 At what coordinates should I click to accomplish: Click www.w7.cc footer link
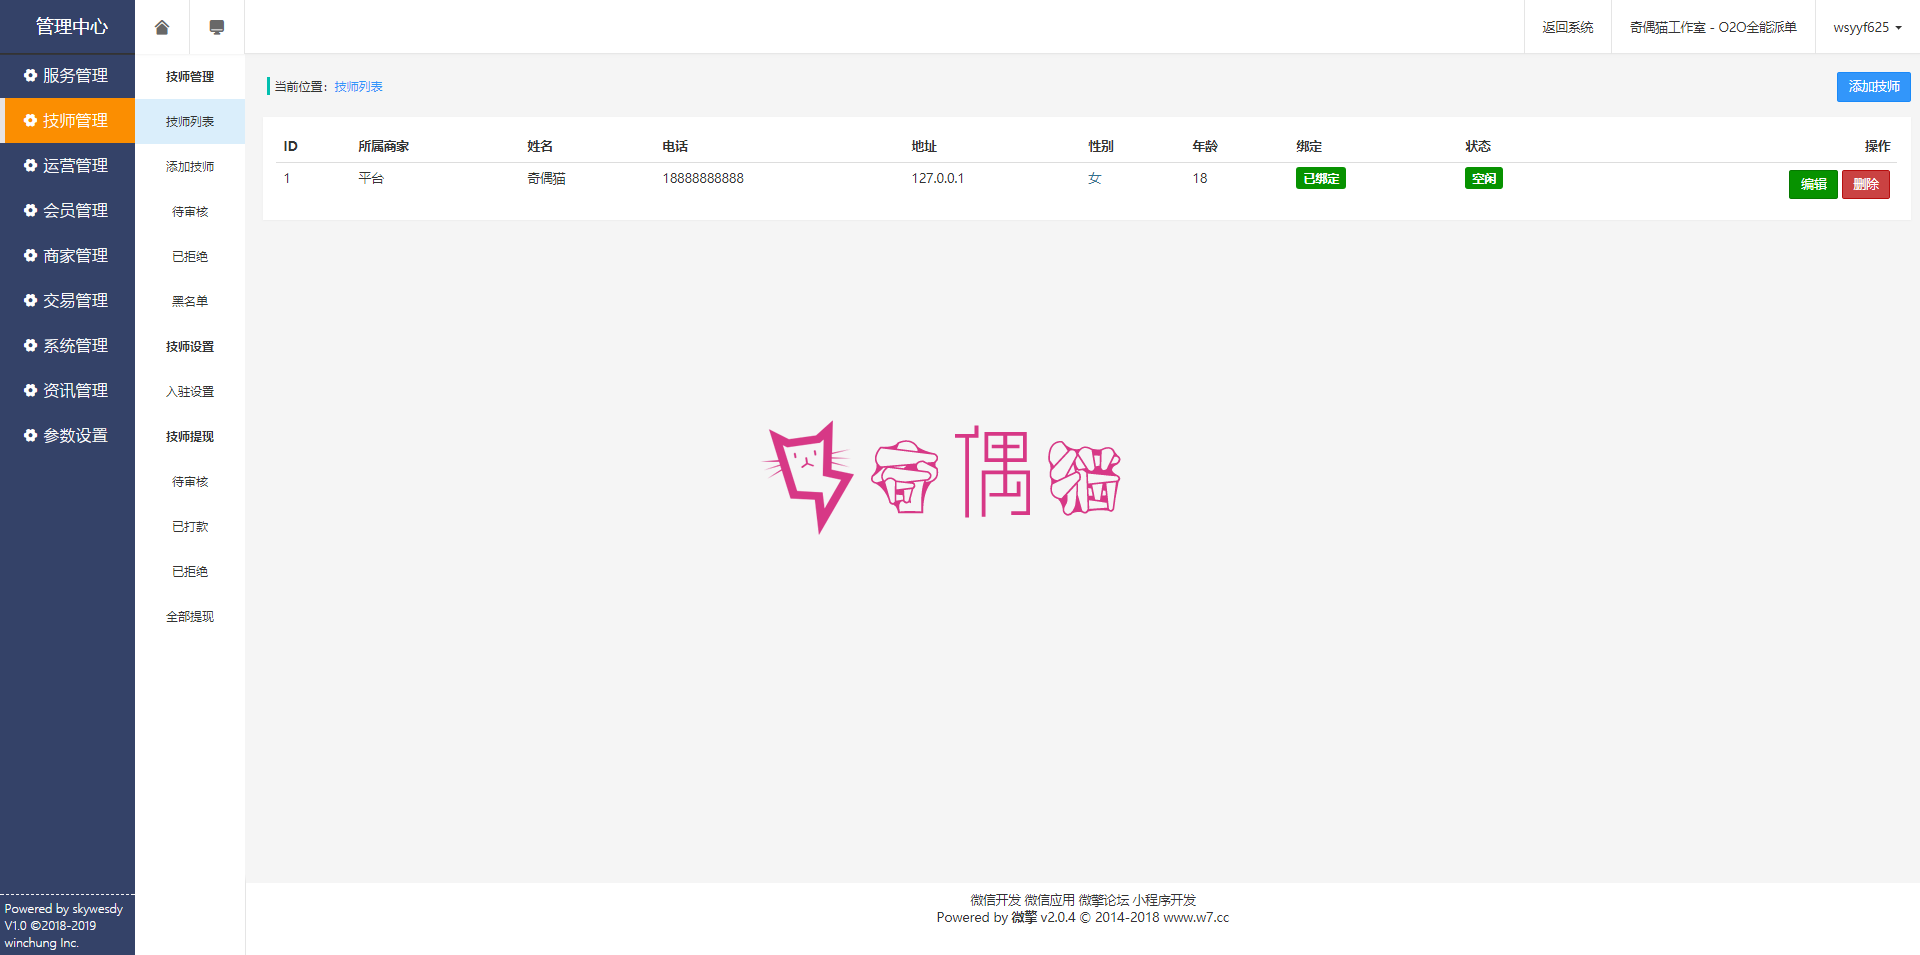[1196, 917]
